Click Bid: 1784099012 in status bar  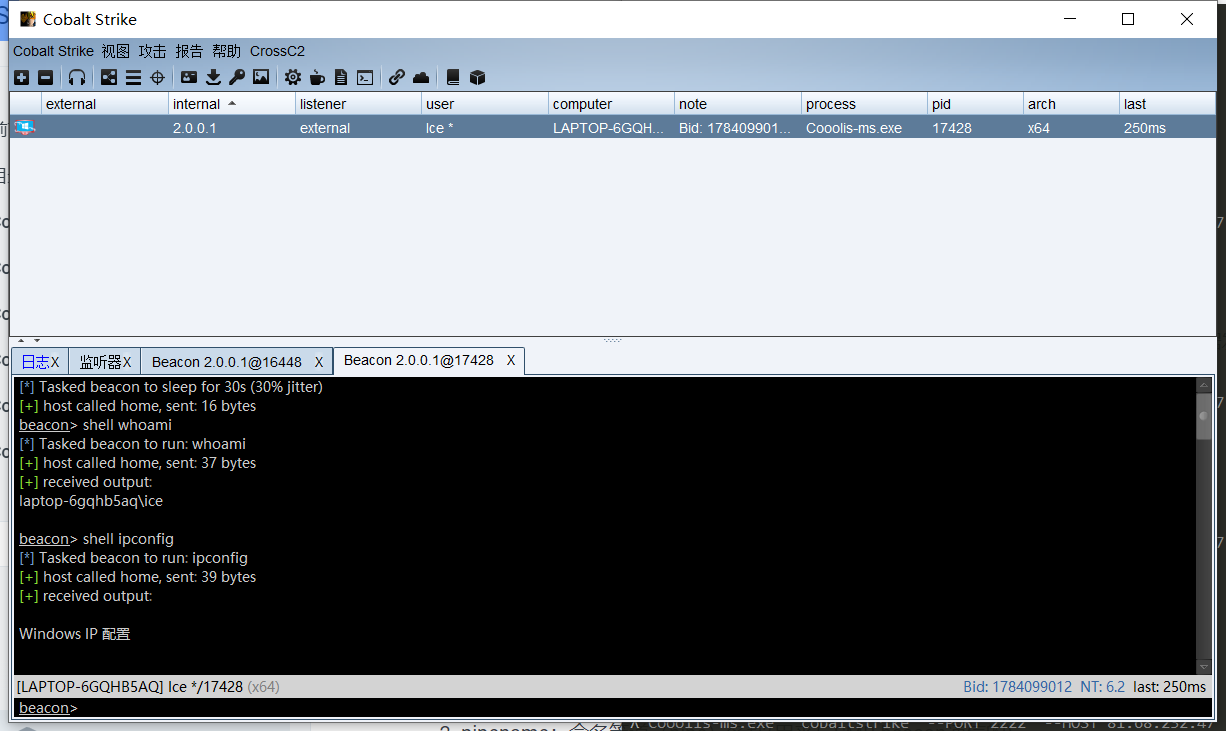click(1018, 687)
